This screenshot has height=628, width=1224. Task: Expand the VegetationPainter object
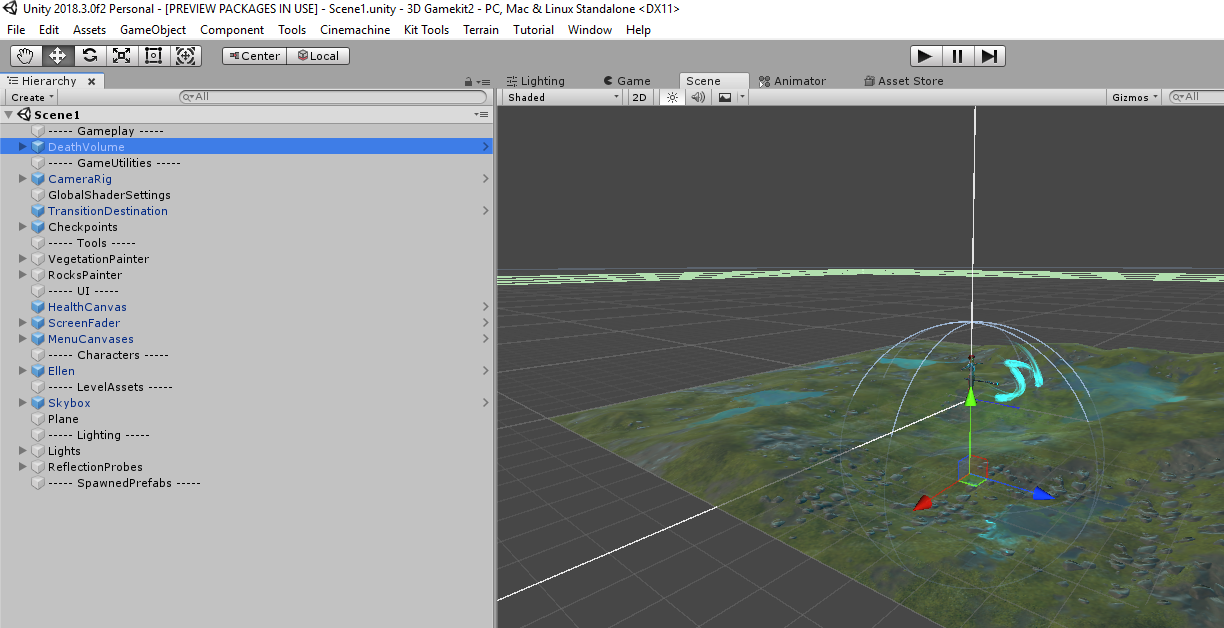(23, 259)
